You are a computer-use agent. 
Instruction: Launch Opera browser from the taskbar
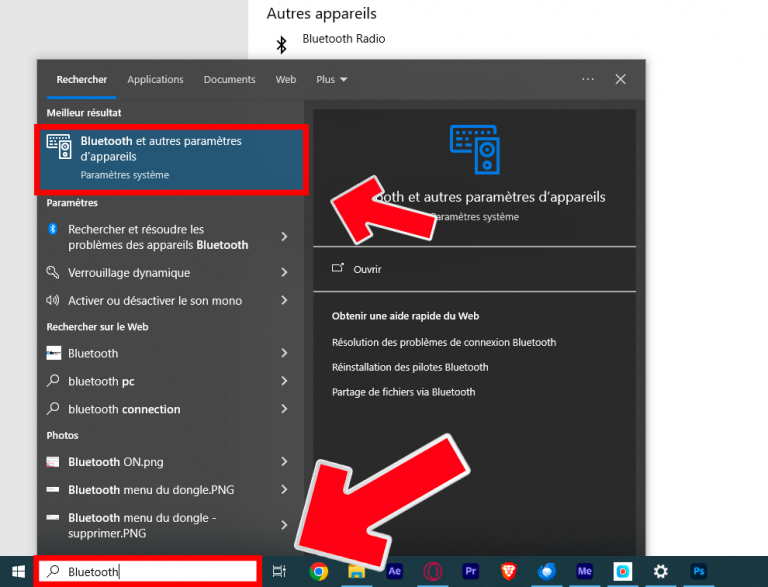coord(432,571)
